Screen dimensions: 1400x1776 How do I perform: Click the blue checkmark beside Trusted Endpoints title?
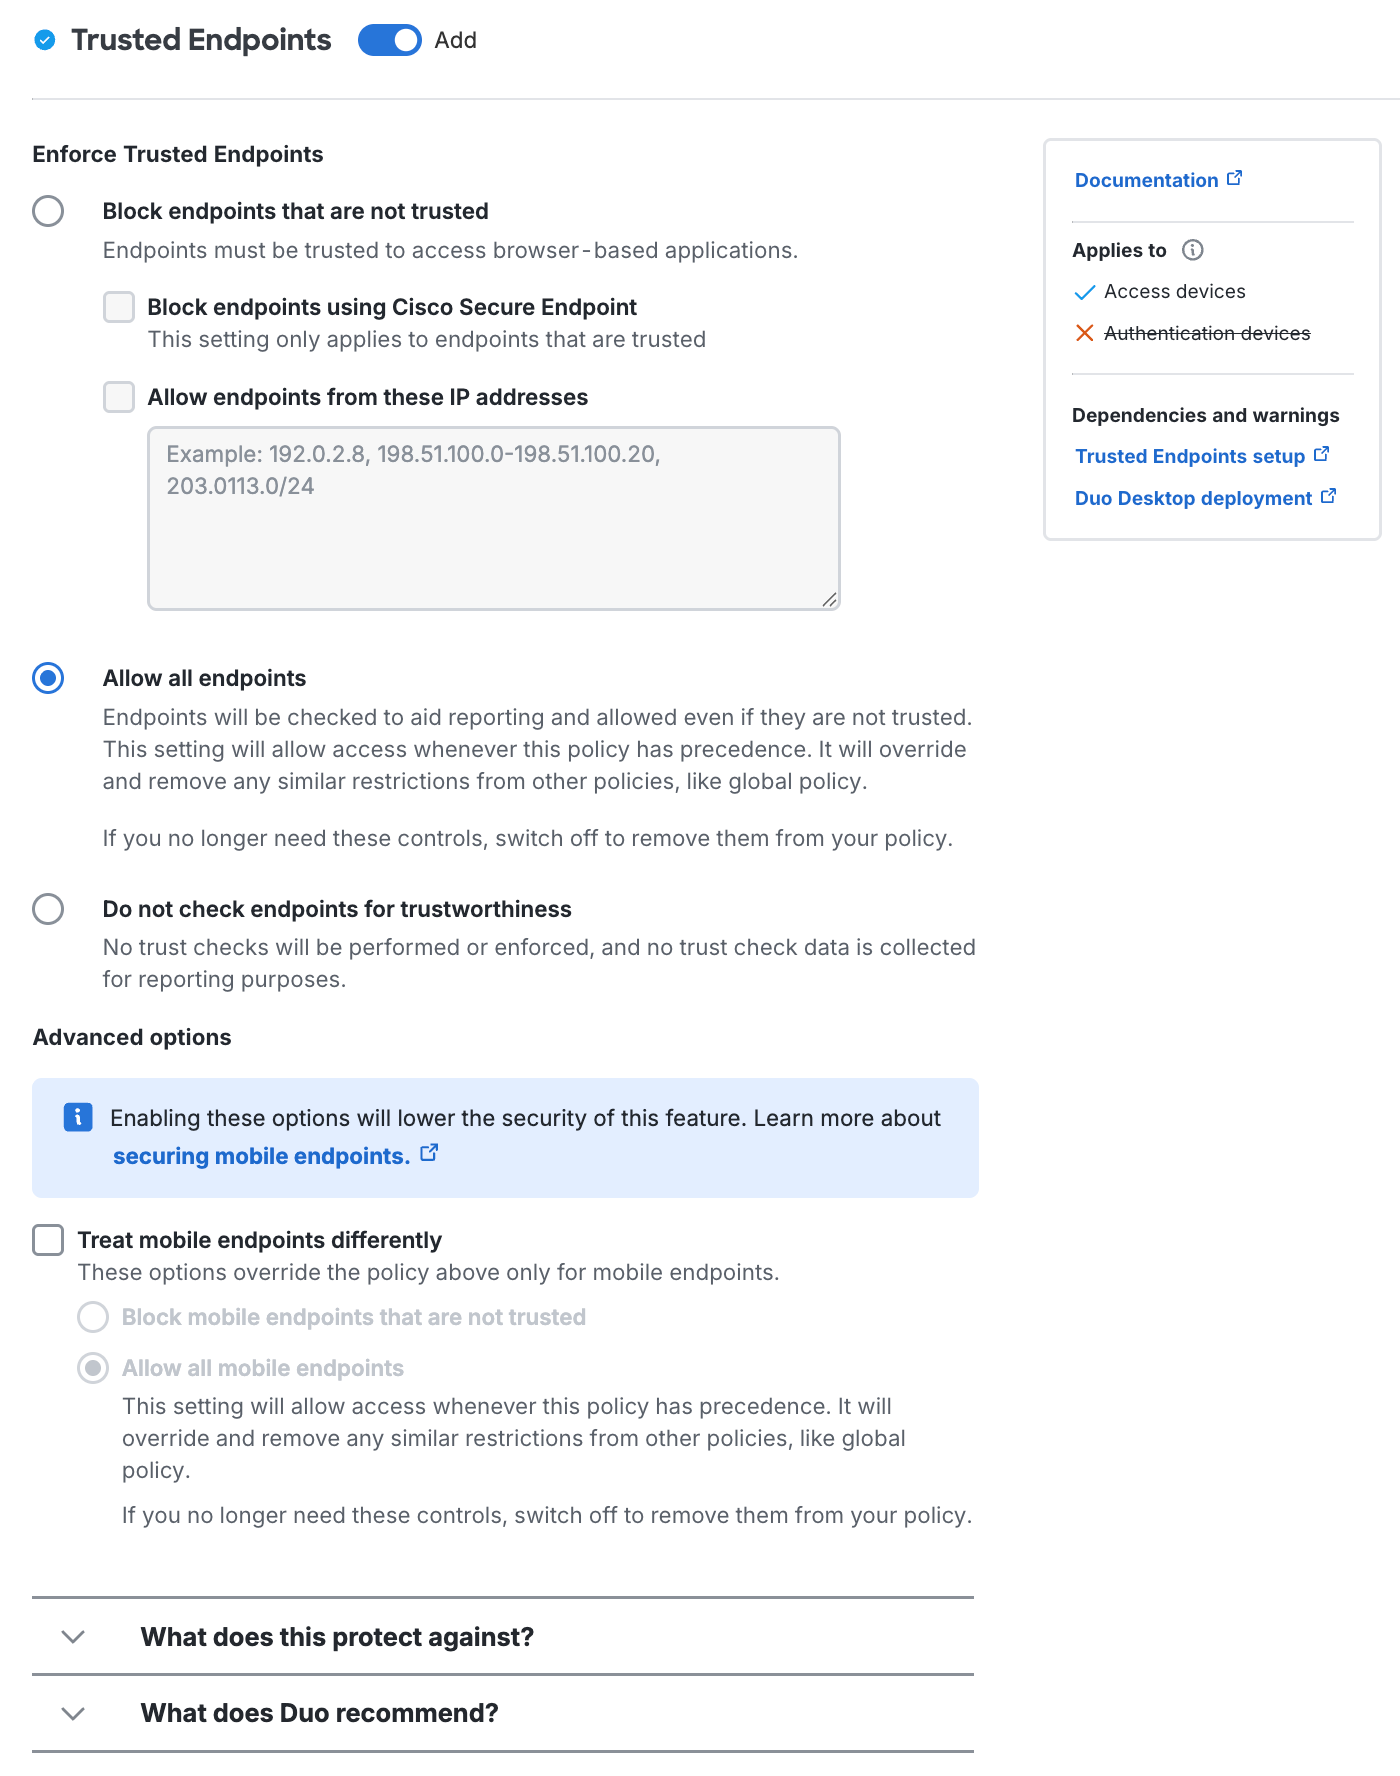pos(43,40)
